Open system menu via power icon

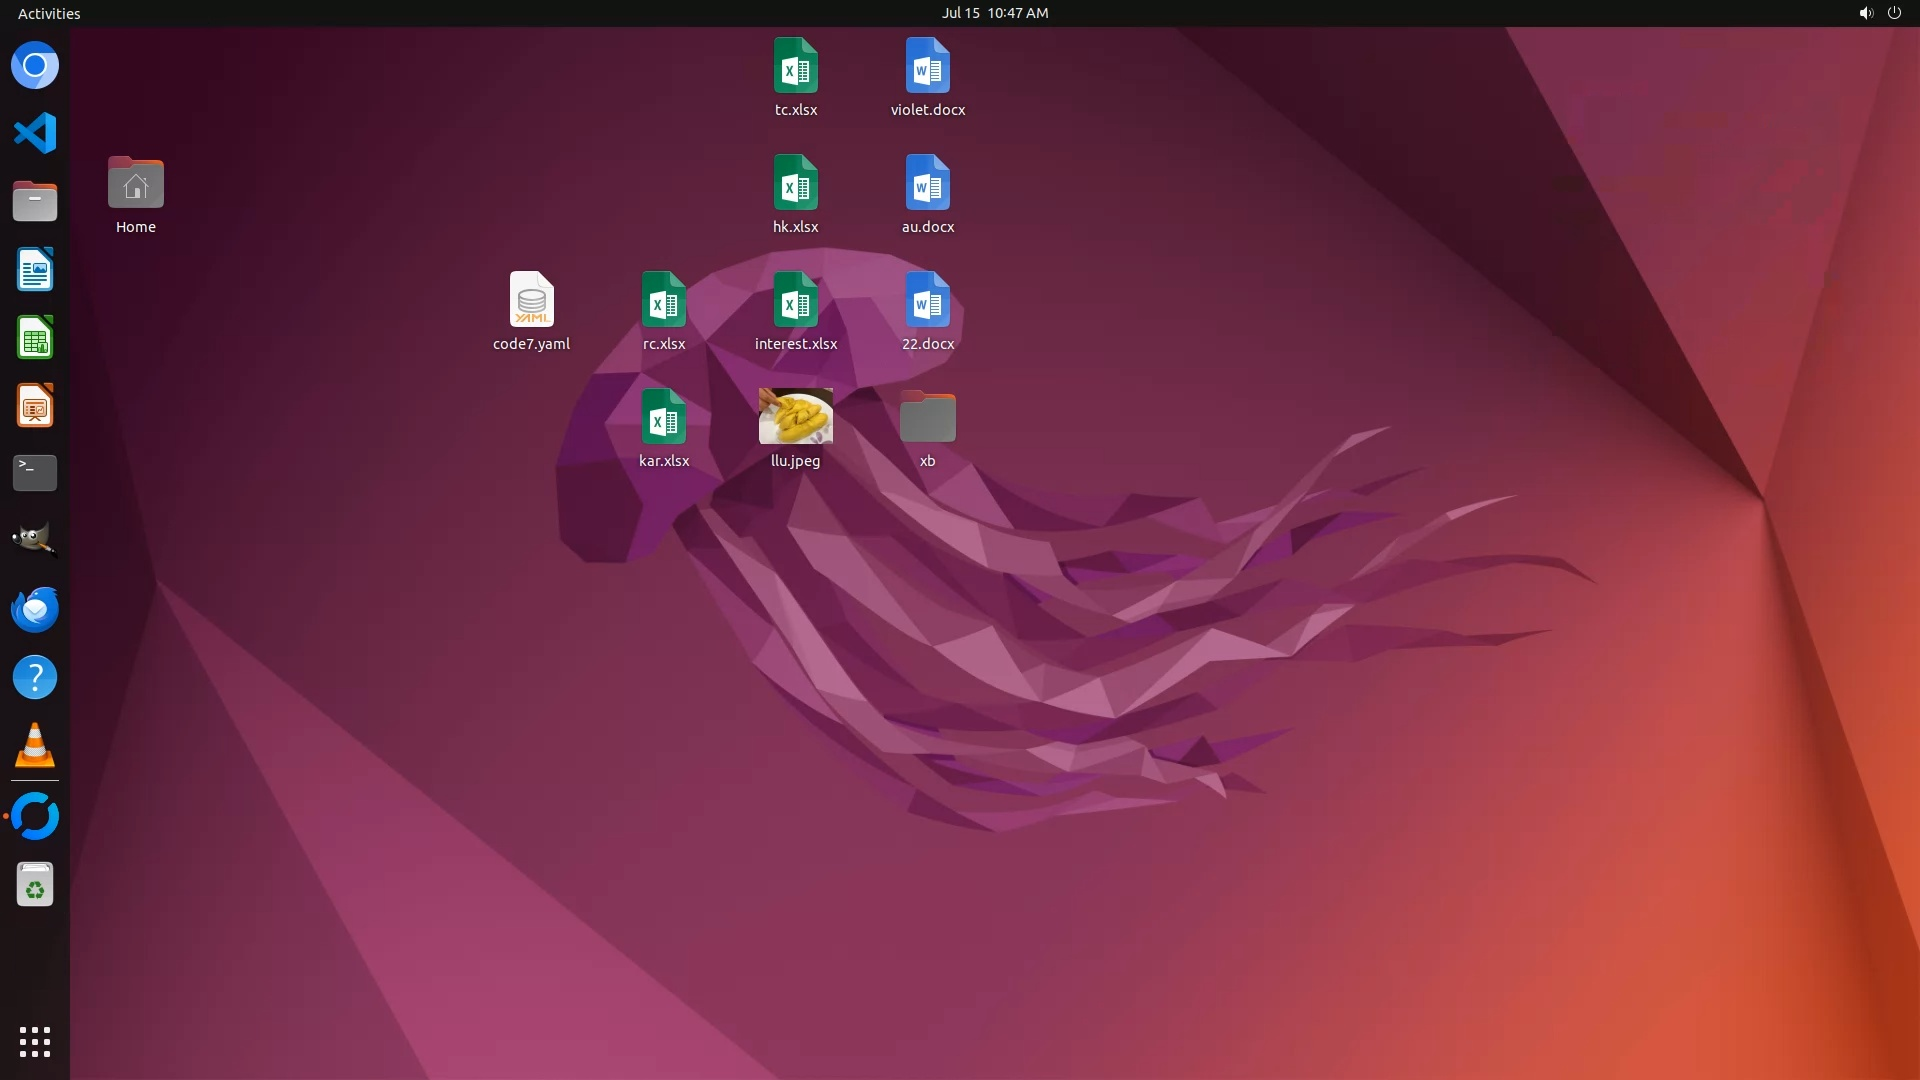click(1894, 13)
